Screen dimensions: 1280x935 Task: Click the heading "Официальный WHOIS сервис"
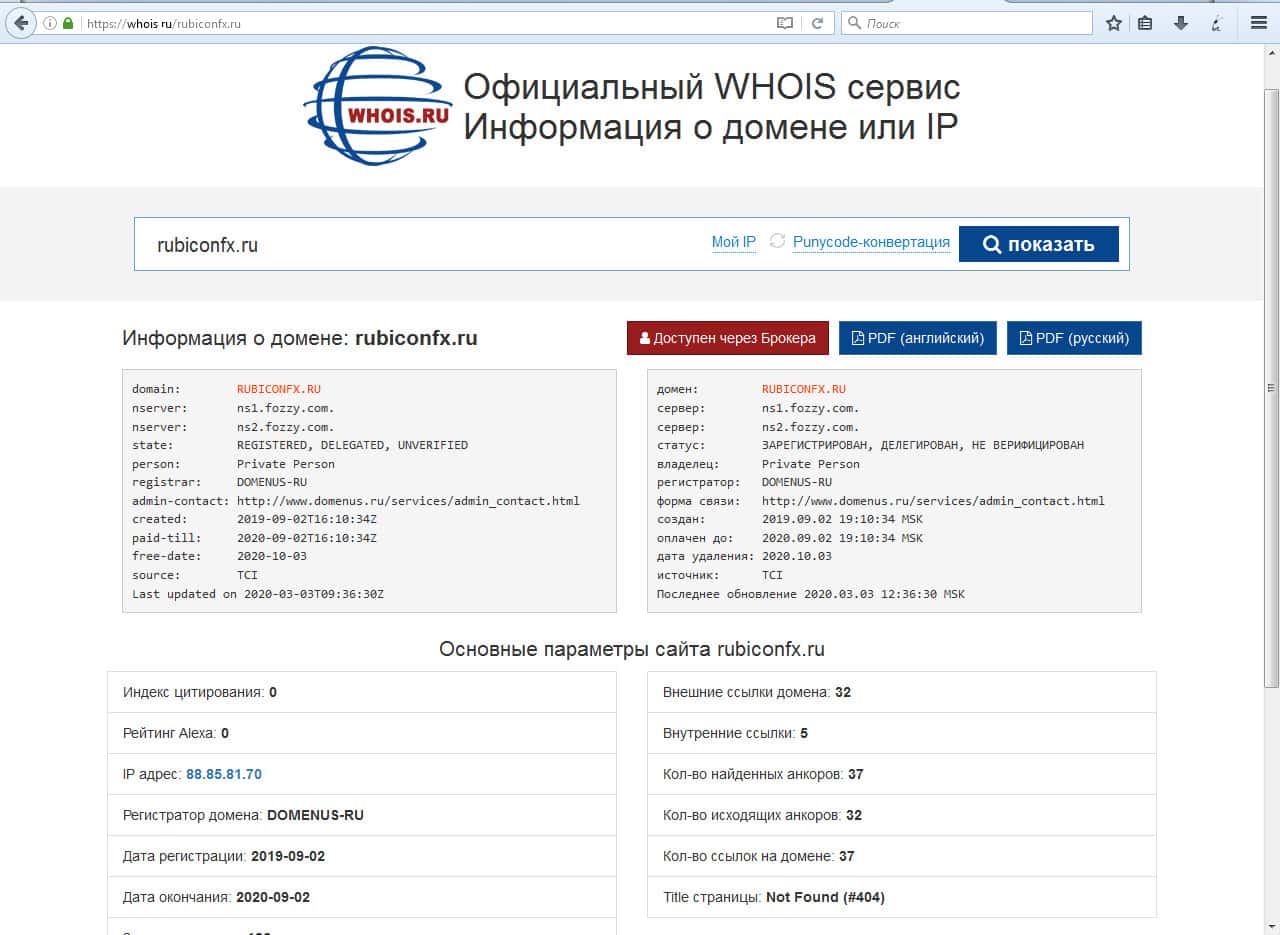pyautogui.click(x=712, y=87)
